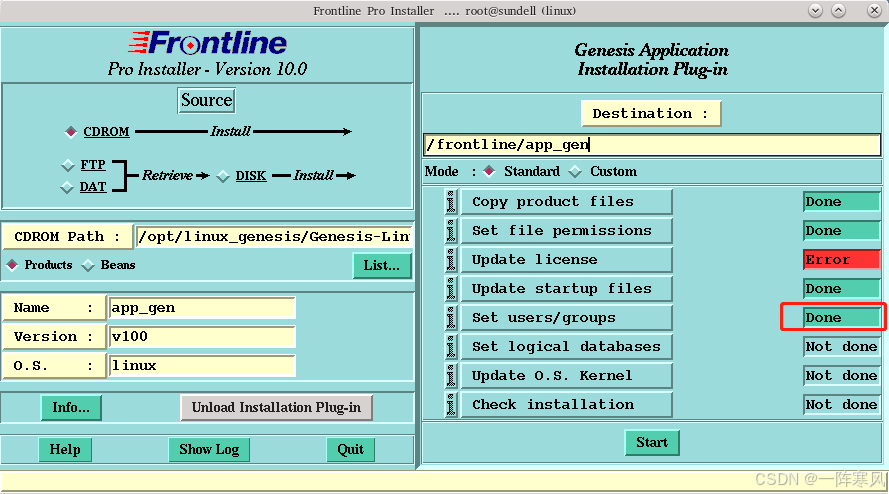Click Done status of Copy product files
This screenshot has height=494, width=889.
point(841,202)
